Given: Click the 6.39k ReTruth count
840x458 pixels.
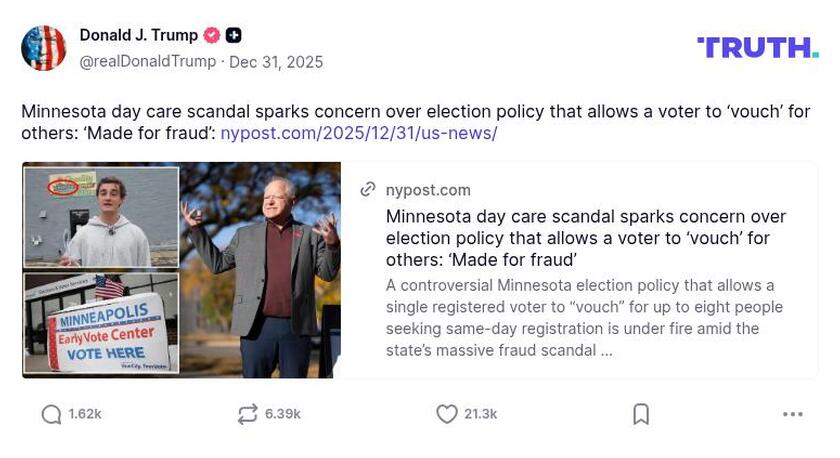Looking at the screenshot, I should coord(282,414).
